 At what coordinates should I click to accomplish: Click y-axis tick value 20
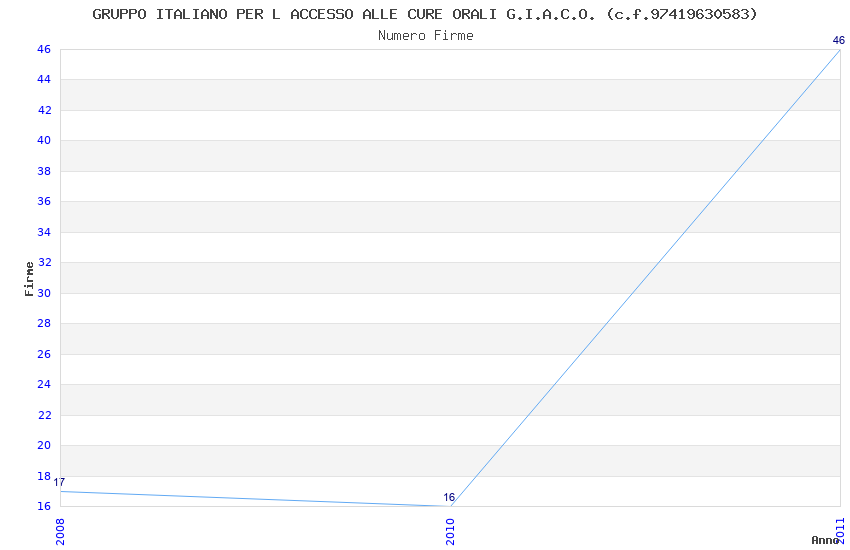tap(44, 445)
